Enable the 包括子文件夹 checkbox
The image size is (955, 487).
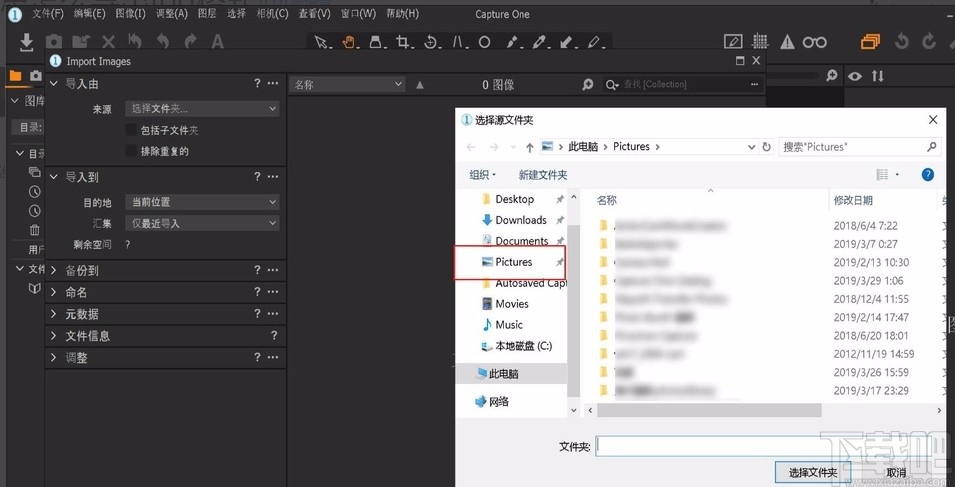(x=131, y=130)
